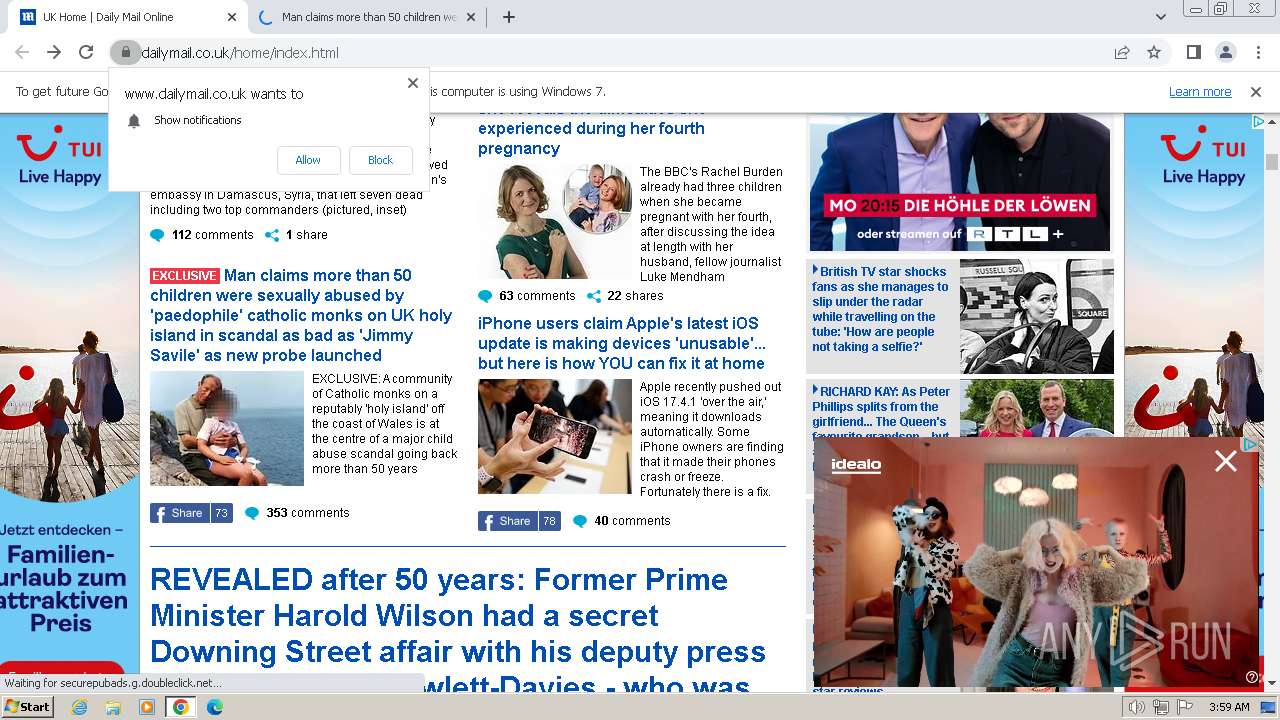The image size is (1280, 720).
Task: Close the UK Home Daily Mail tab
Action: pos(232,17)
